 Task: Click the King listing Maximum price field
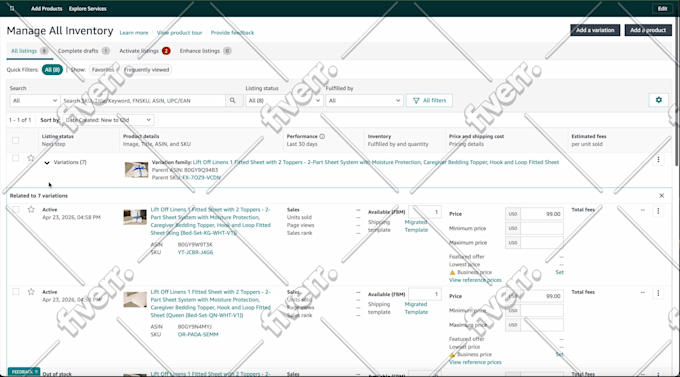(542, 243)
